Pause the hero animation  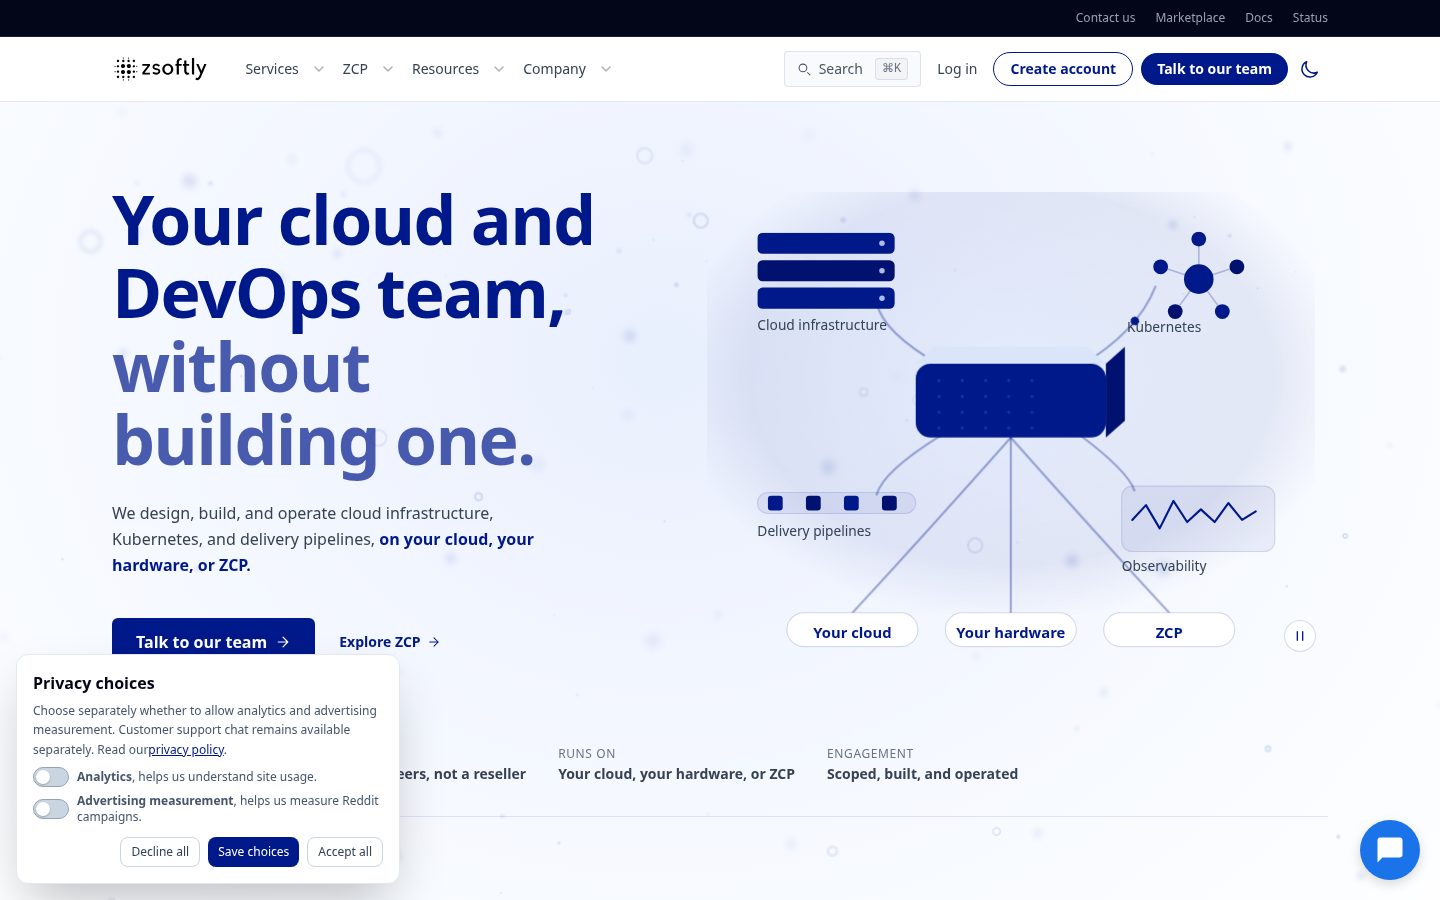click(1300, 636)
